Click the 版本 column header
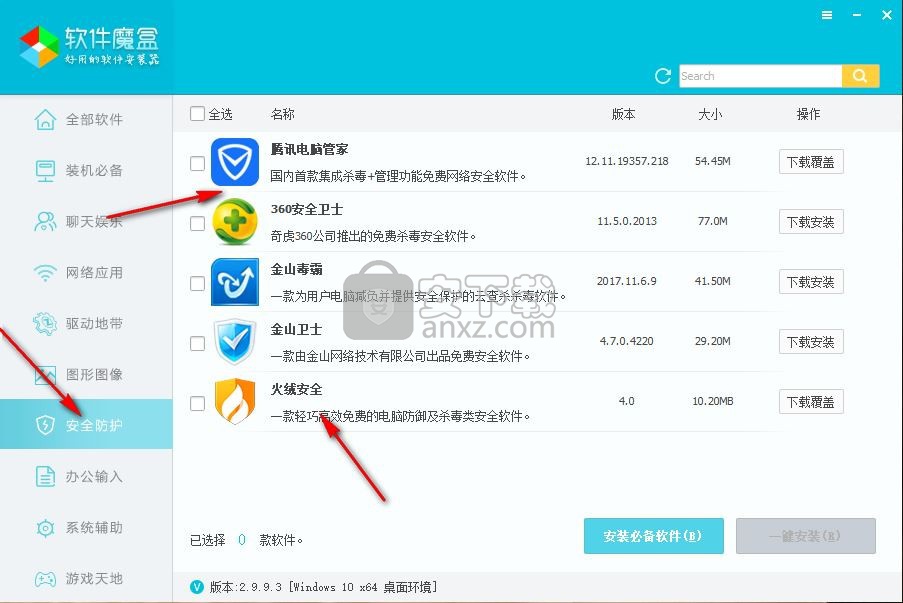The image size is (903, 603). [623, 114]
